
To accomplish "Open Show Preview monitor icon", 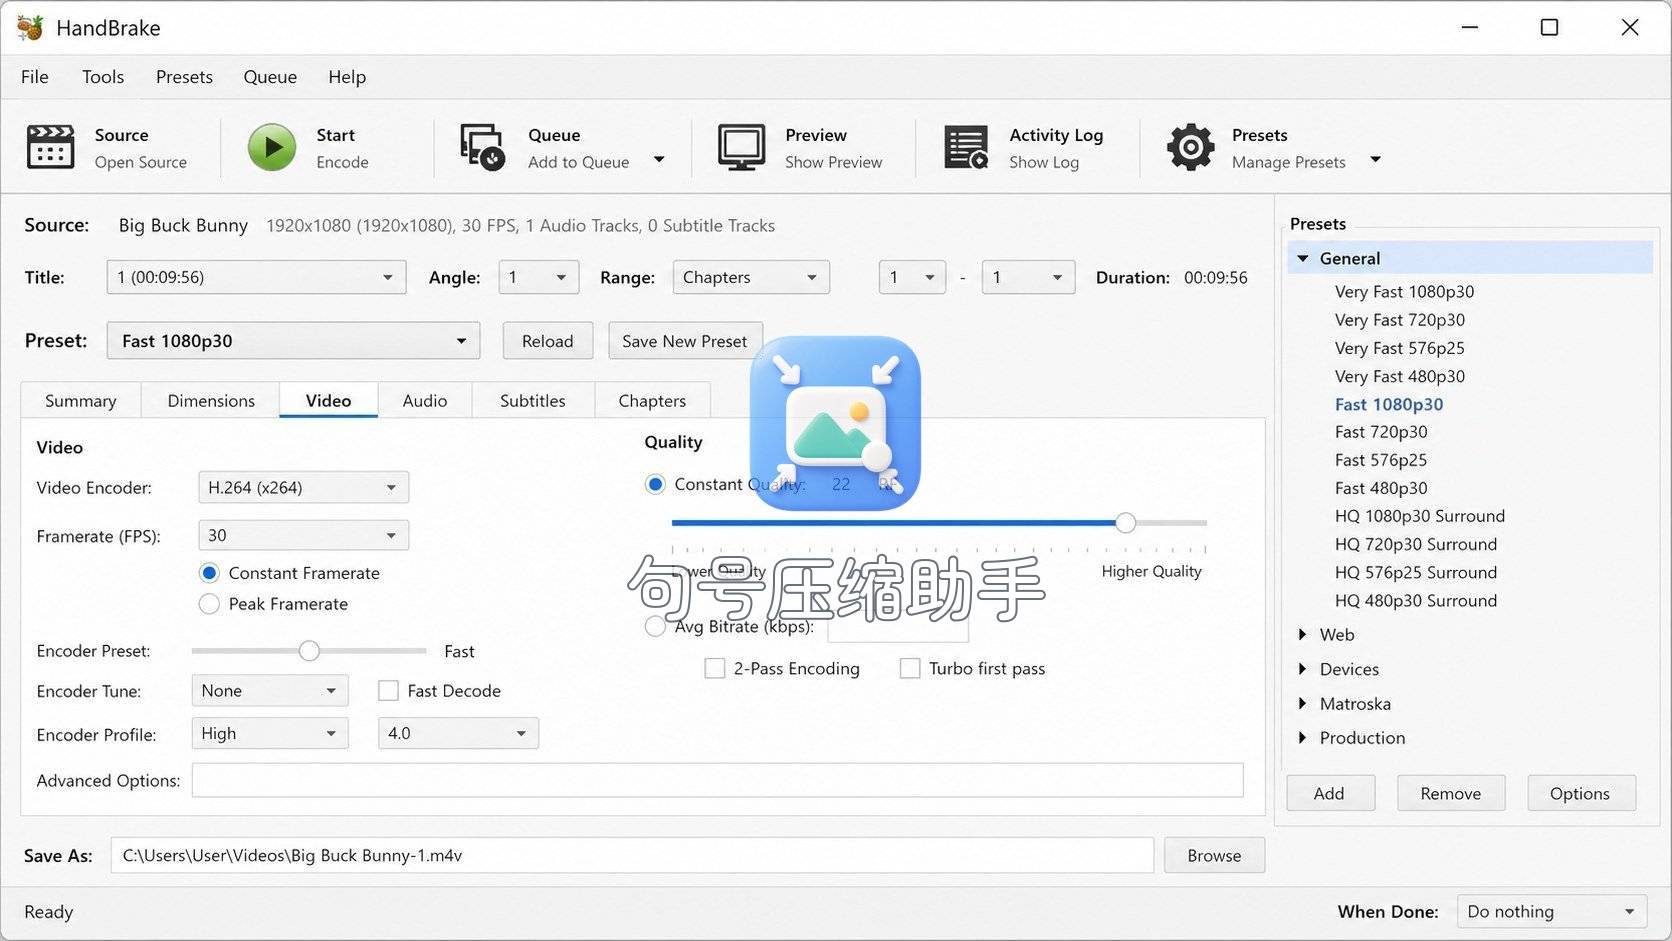I will click(x=741, y=147).
